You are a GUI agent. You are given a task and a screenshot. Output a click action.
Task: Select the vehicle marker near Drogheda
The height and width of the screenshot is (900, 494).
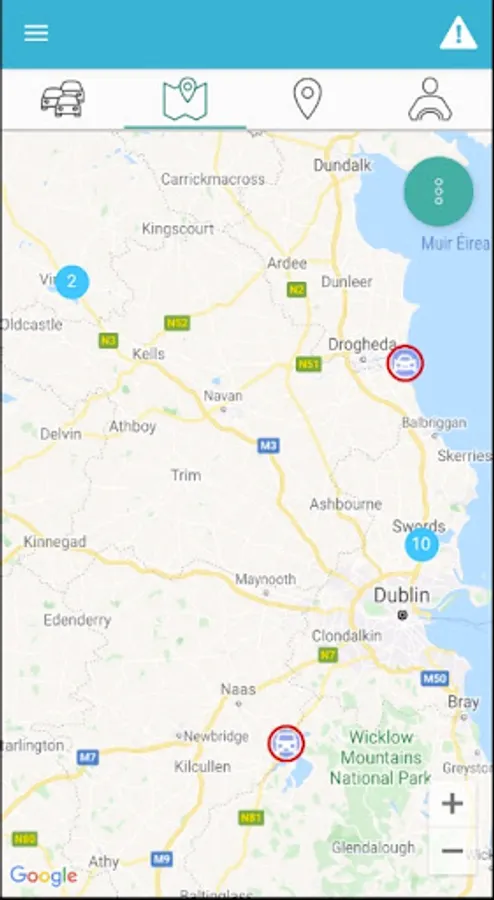(x=405, y=363)
